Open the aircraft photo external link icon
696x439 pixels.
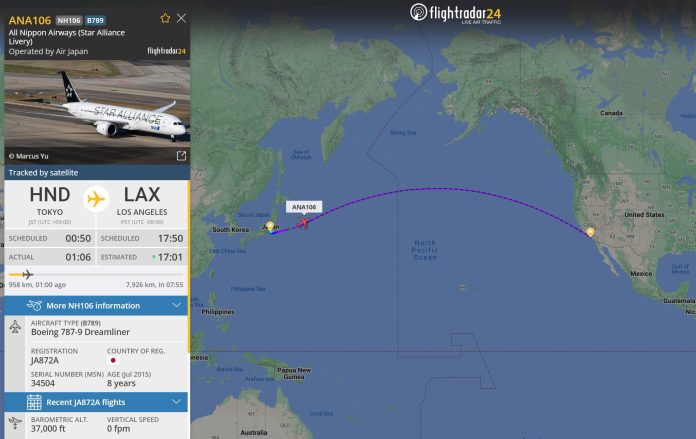click(181, 156)
